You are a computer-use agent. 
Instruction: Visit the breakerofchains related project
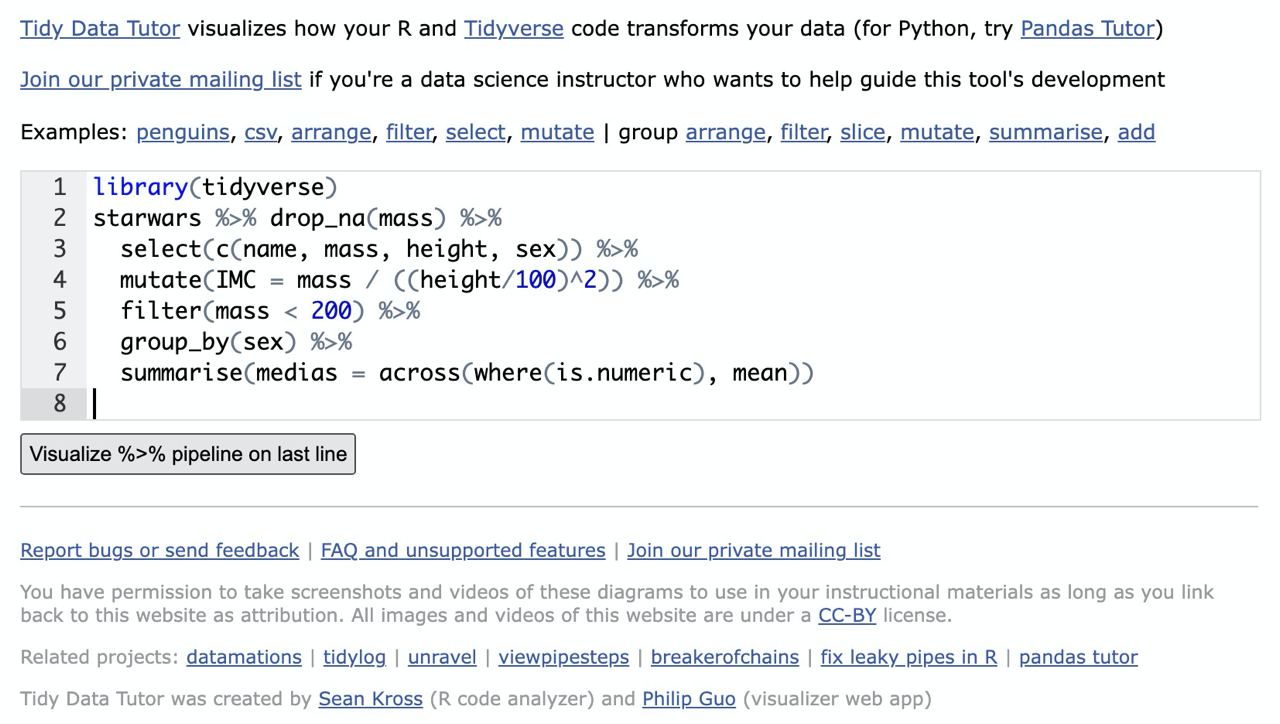pyautogui.click(x=725, y=657)
